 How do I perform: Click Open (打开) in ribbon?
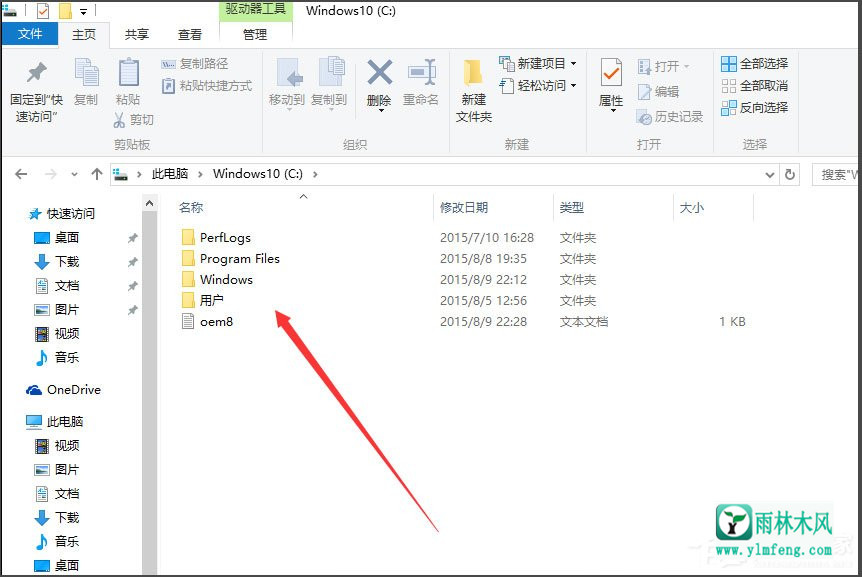pos(663,66)
